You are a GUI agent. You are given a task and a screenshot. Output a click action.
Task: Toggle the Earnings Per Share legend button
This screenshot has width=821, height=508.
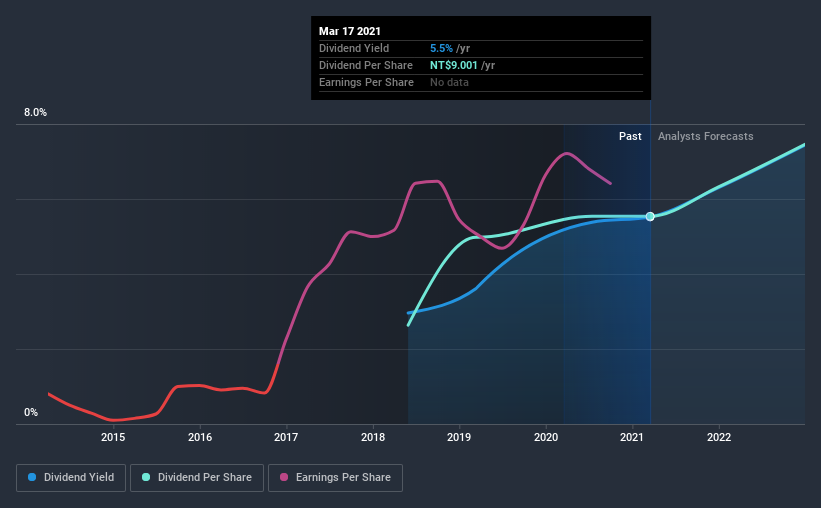coord(335,478)
